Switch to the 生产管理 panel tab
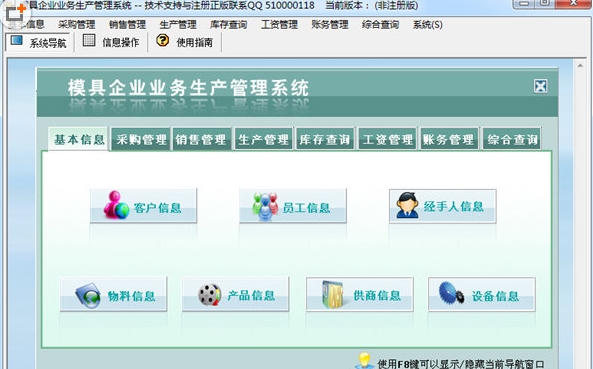 (x=264, y=140)
